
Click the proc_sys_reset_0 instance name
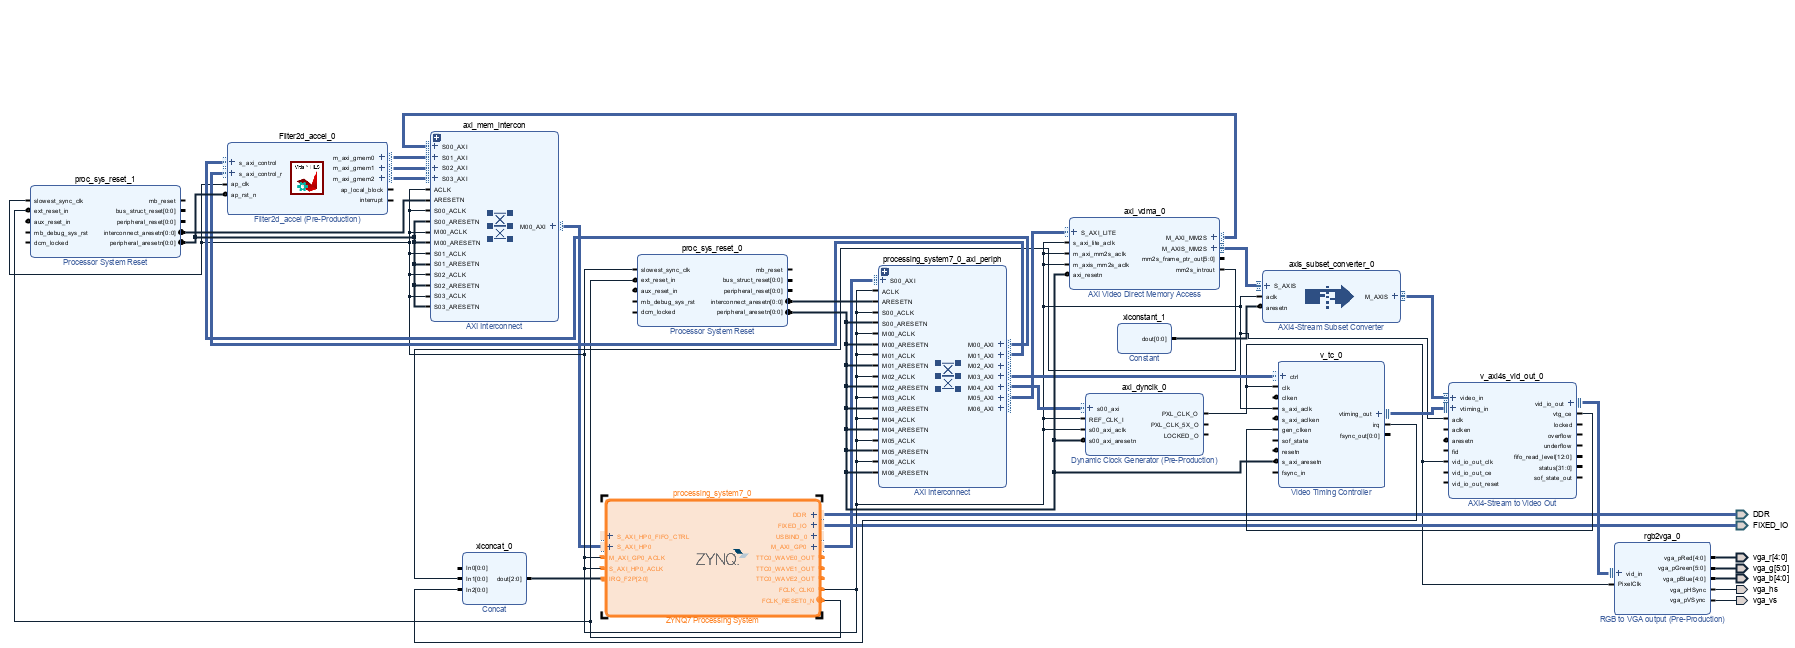[712, 248]
